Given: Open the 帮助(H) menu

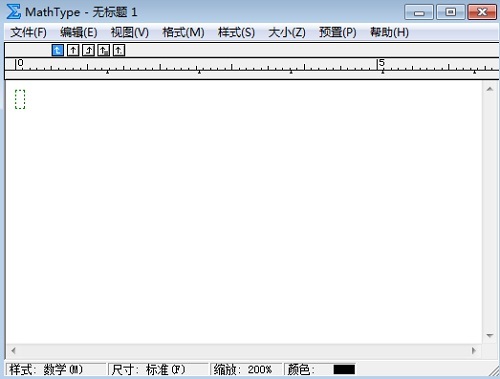Looking at the screenshot, I should [x=389, y=32].
